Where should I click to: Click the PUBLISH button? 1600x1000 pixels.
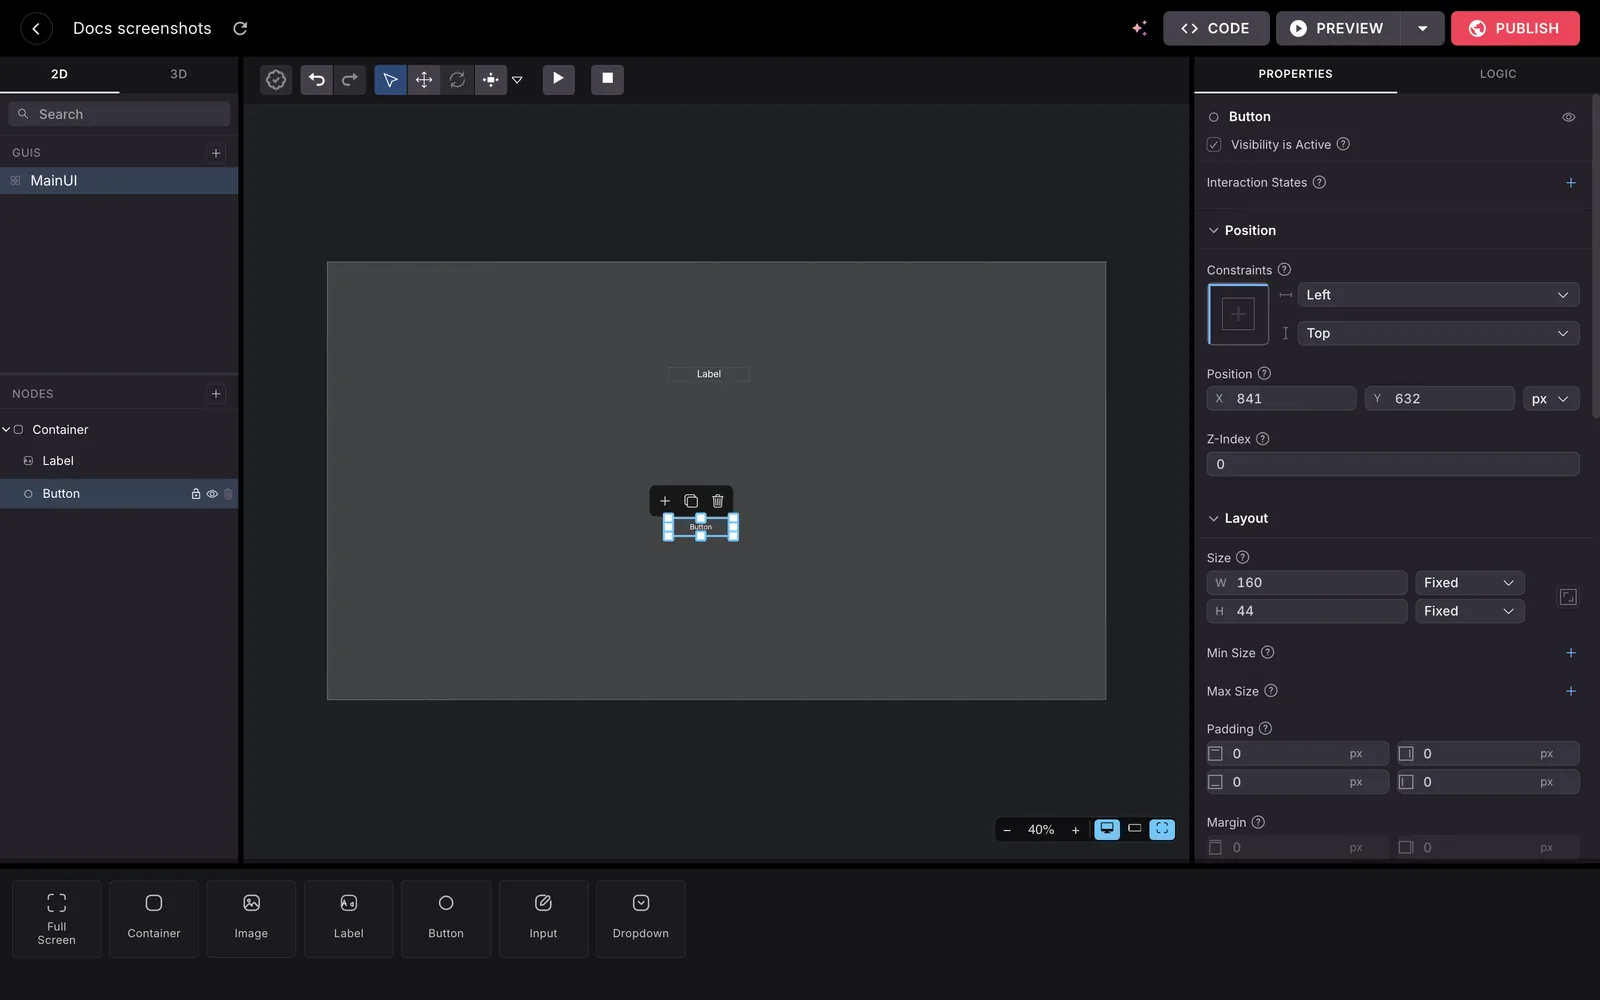pos(1515,28)
